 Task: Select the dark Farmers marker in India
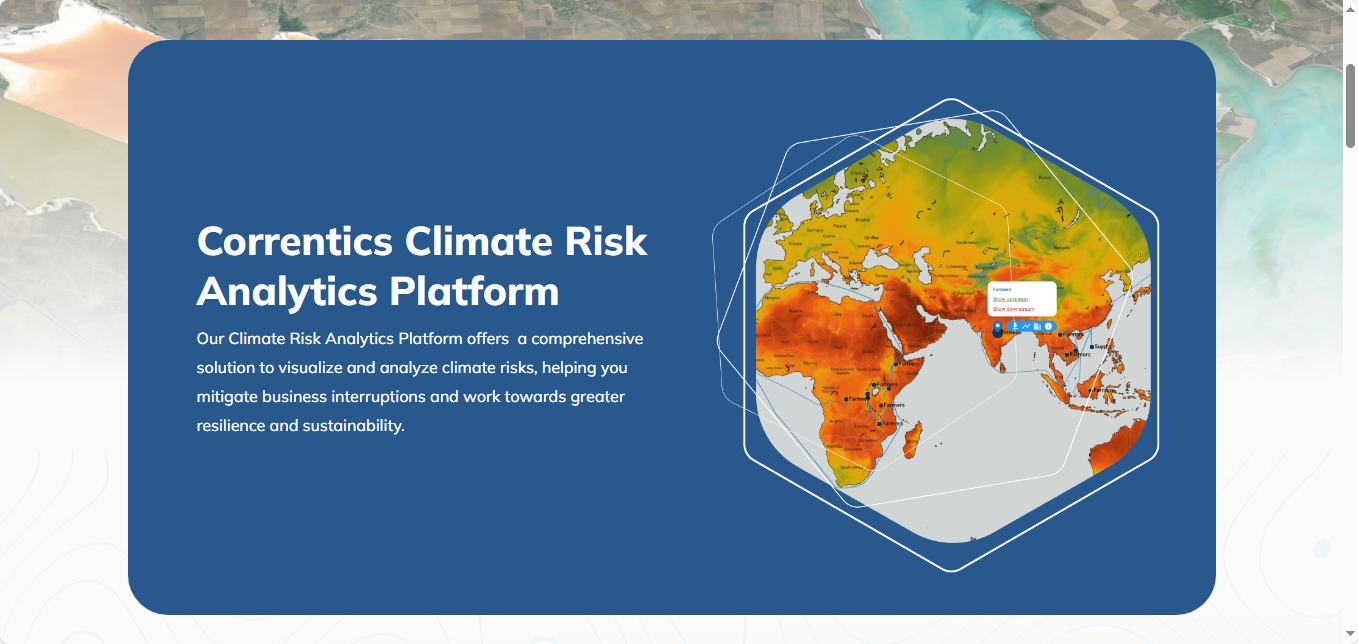click(998, 333)
